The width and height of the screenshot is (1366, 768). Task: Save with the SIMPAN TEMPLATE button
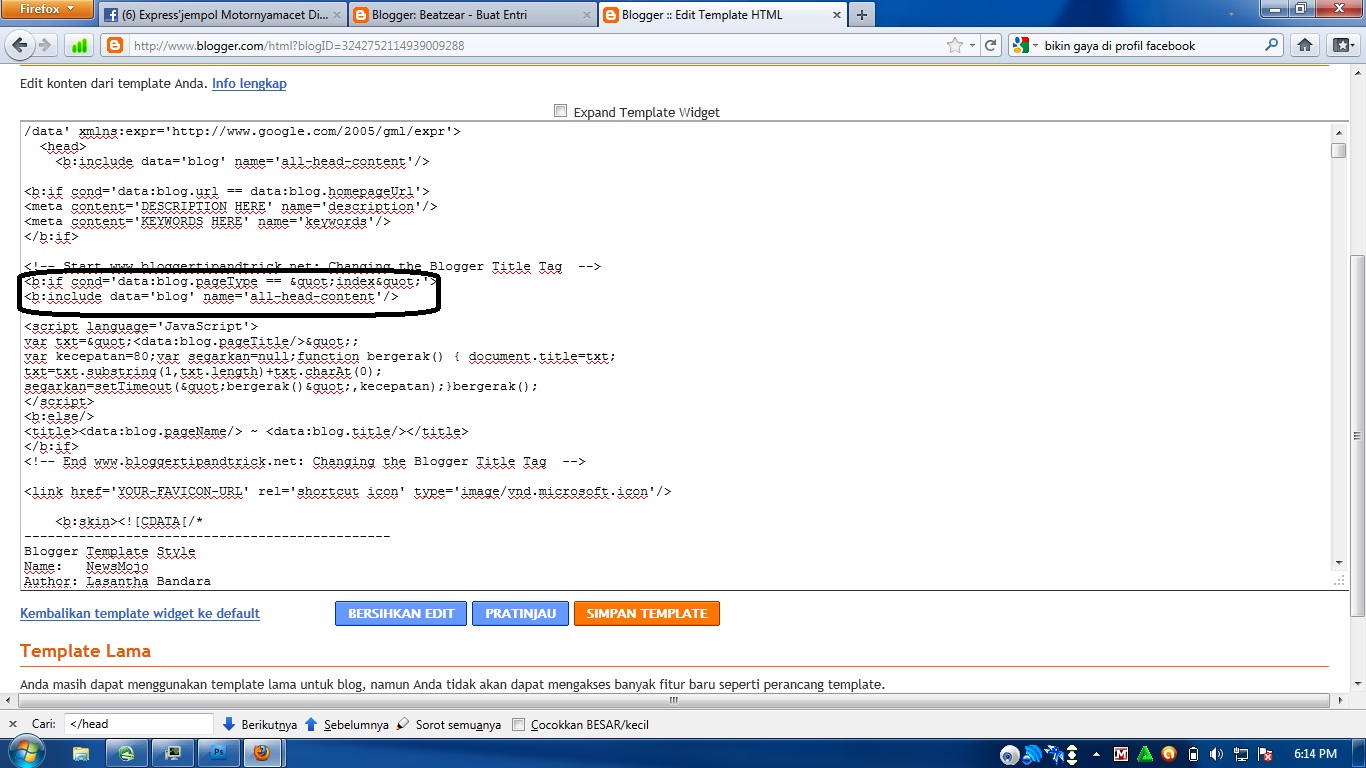point(647,613)
